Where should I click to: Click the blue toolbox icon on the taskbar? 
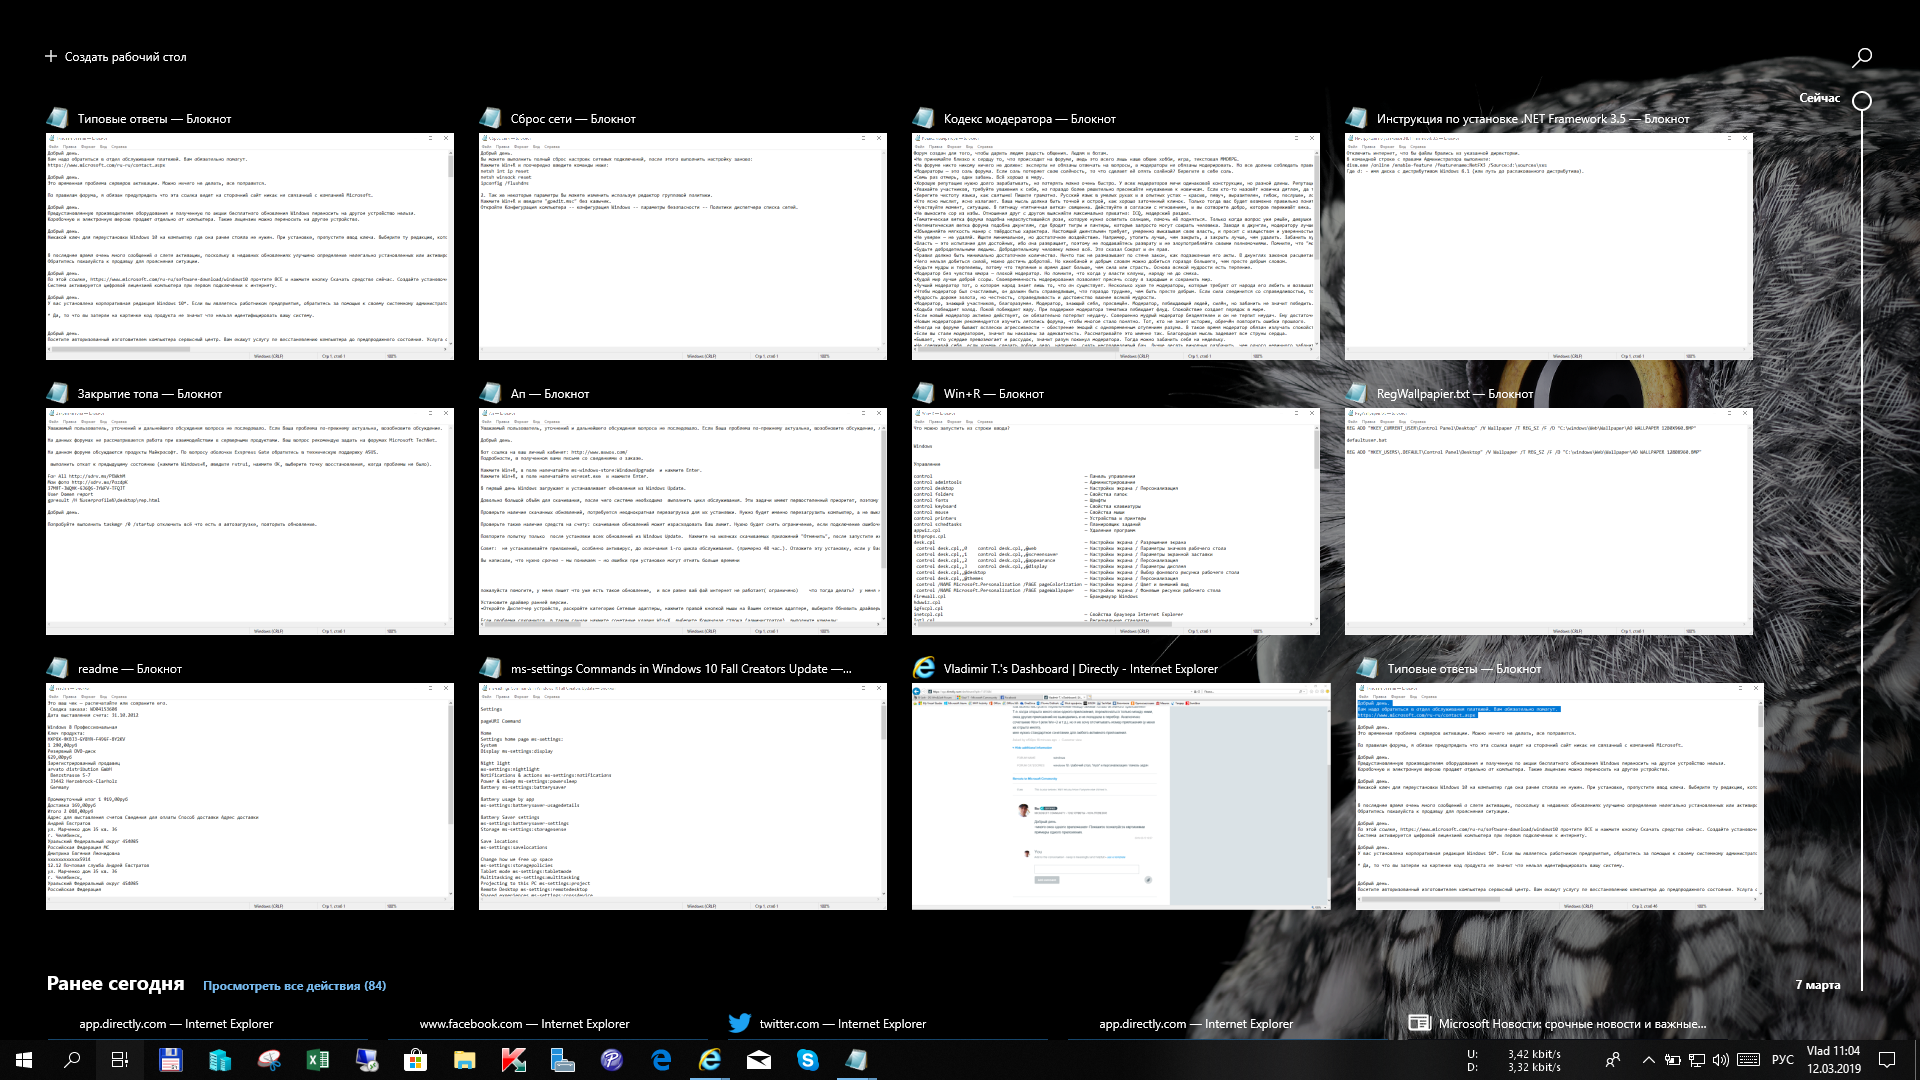click(x=562, y=1060)
